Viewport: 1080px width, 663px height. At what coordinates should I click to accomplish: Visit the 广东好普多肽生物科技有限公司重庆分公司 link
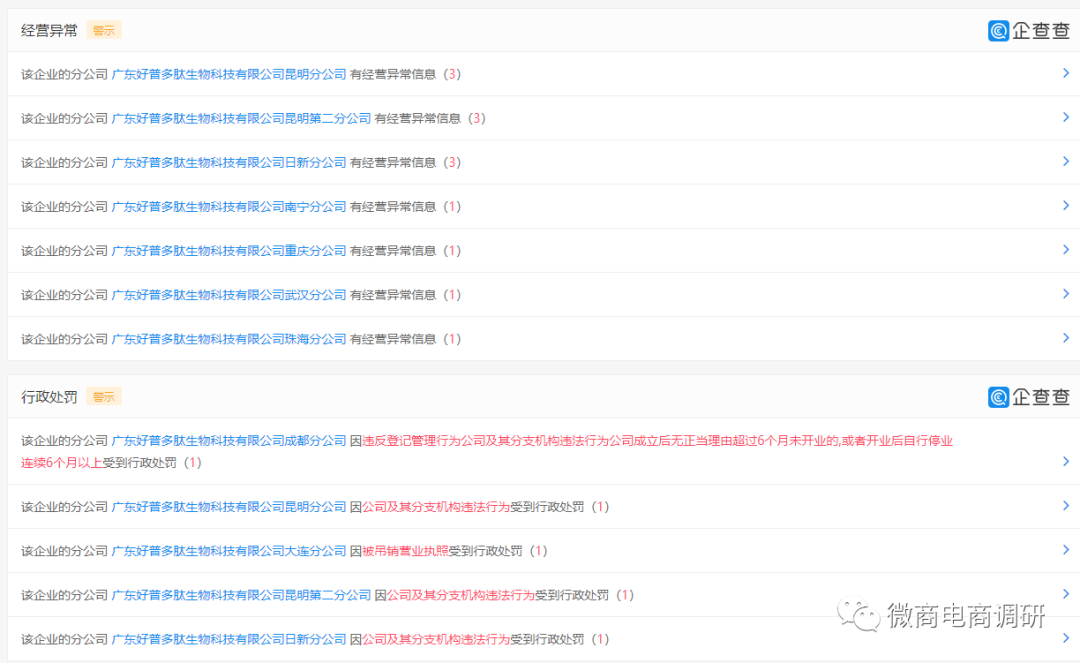229,251
